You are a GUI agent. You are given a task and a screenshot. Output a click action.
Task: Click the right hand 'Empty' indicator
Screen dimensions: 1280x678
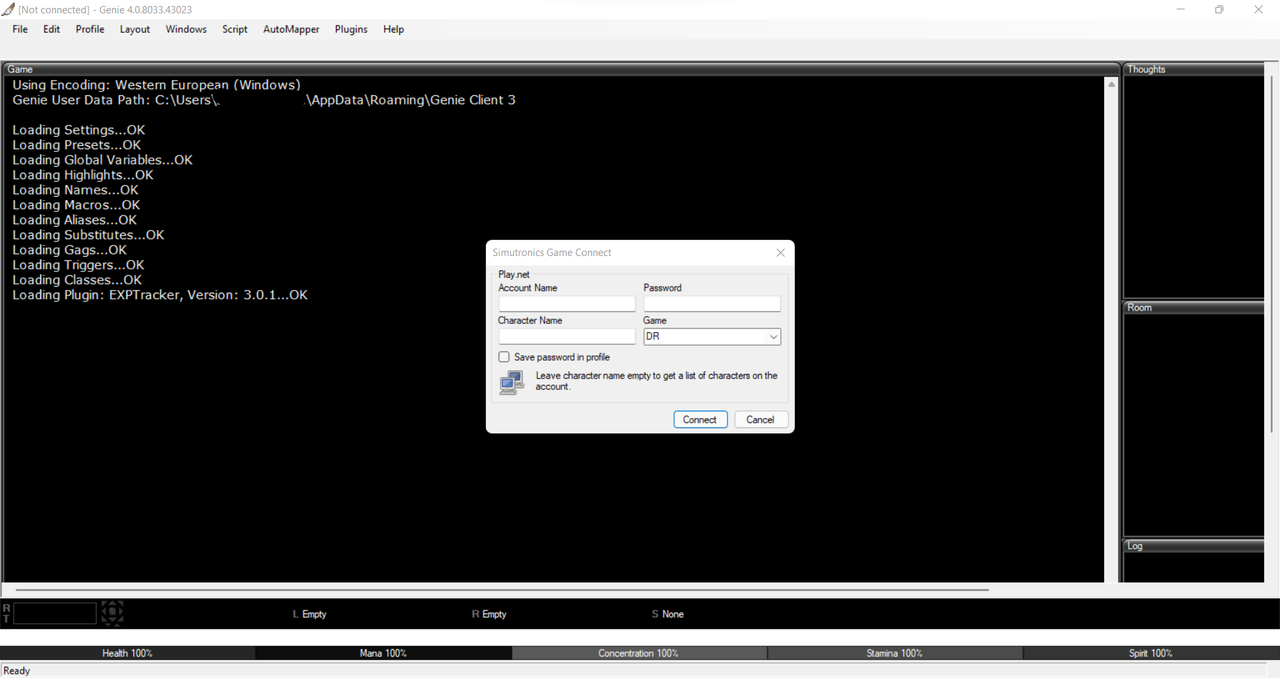494,614
